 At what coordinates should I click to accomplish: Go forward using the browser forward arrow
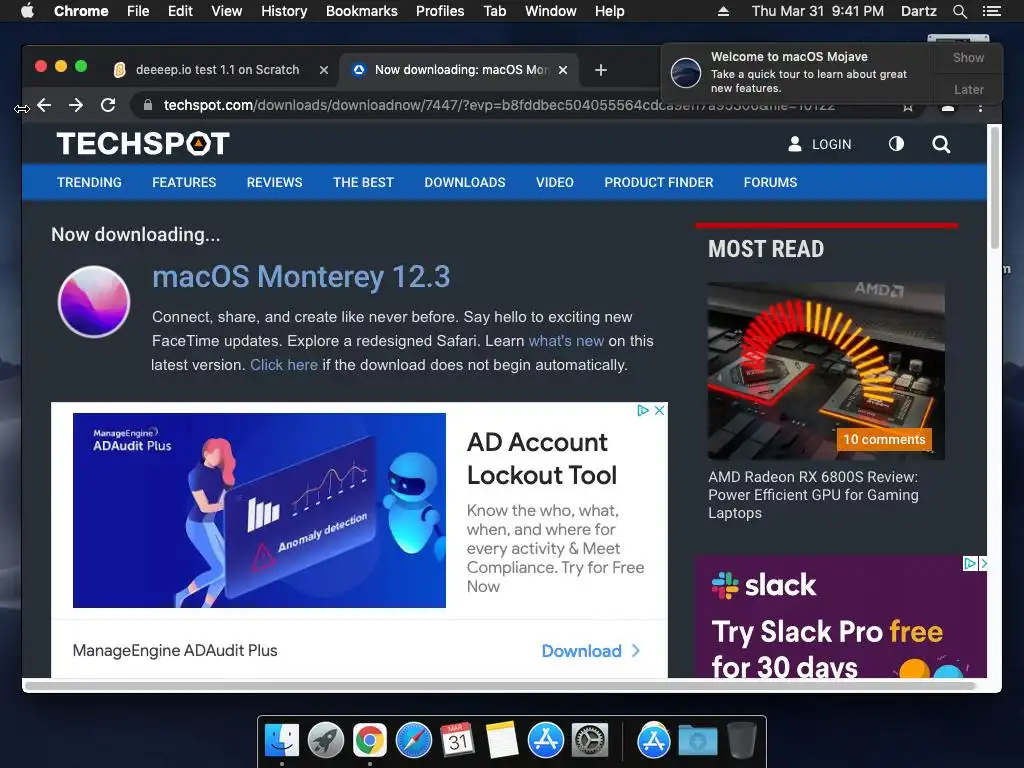(76, 105)
